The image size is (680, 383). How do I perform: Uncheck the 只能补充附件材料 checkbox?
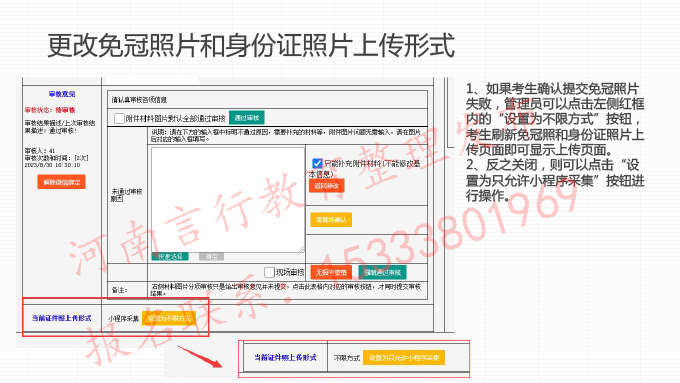pos(317,163)
